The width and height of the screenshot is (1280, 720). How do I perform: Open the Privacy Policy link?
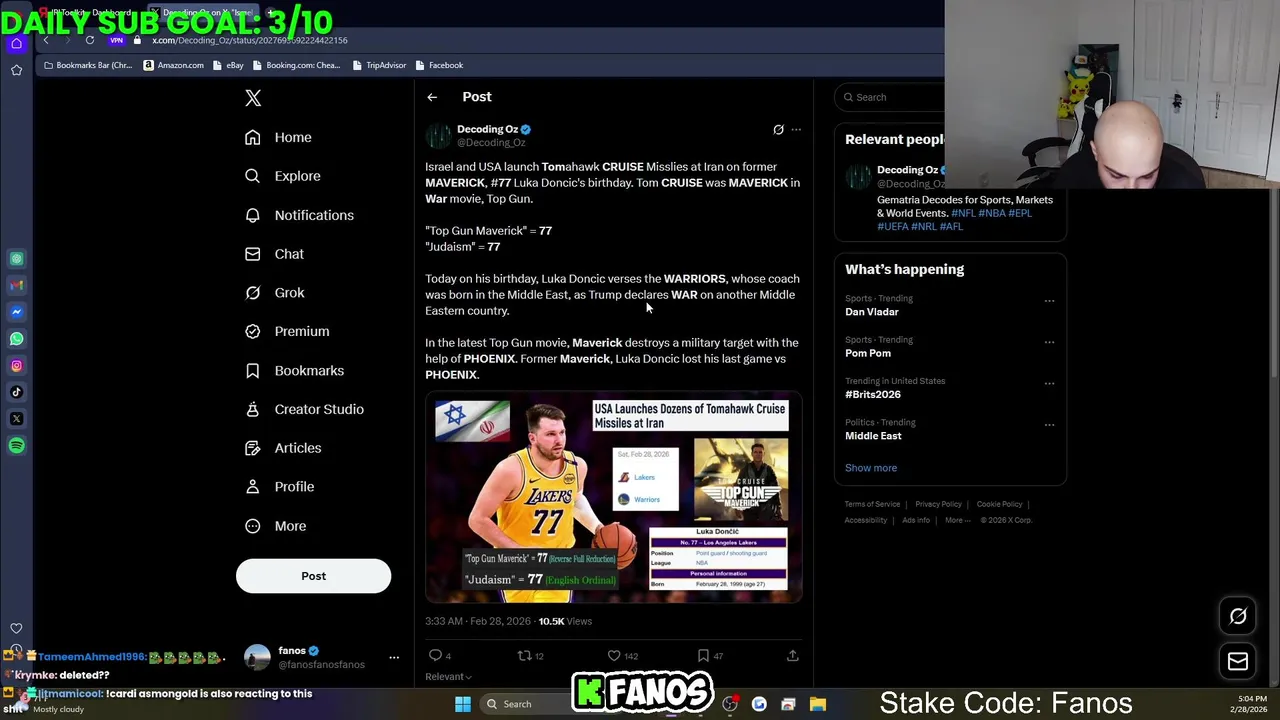(938, 504)
